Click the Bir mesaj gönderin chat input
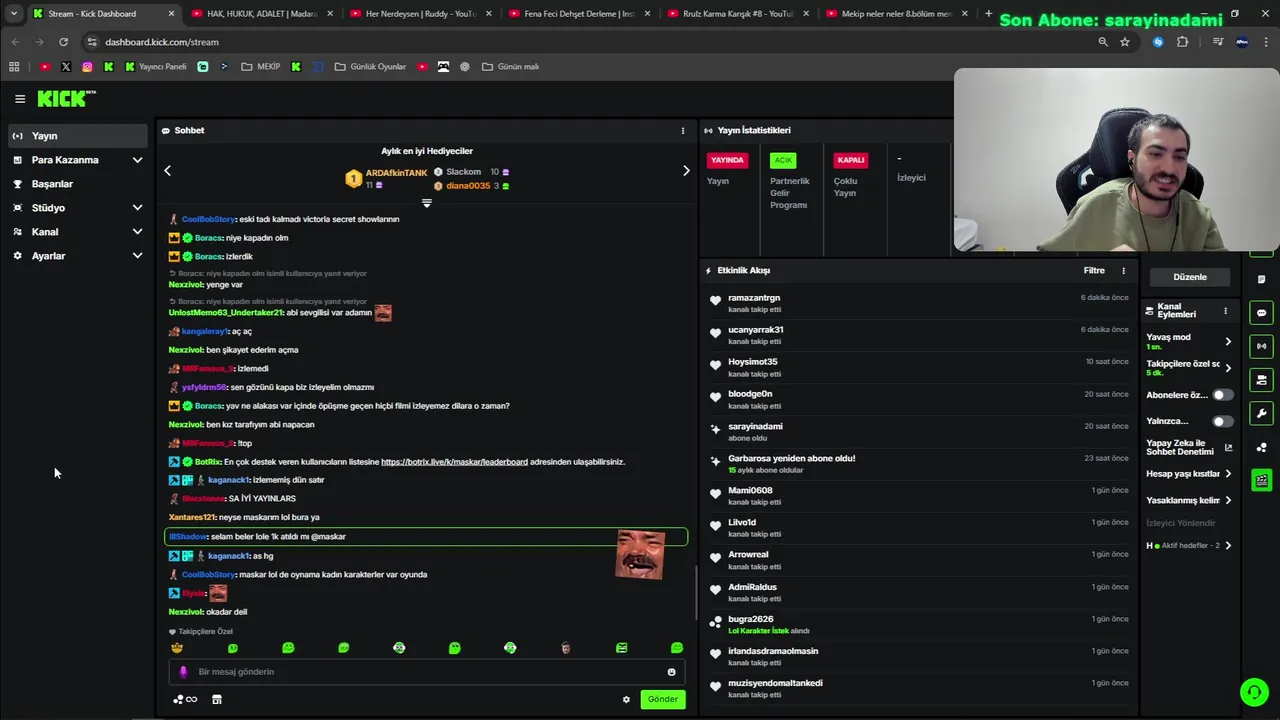The image size is (1280, 720). [427, 672]
